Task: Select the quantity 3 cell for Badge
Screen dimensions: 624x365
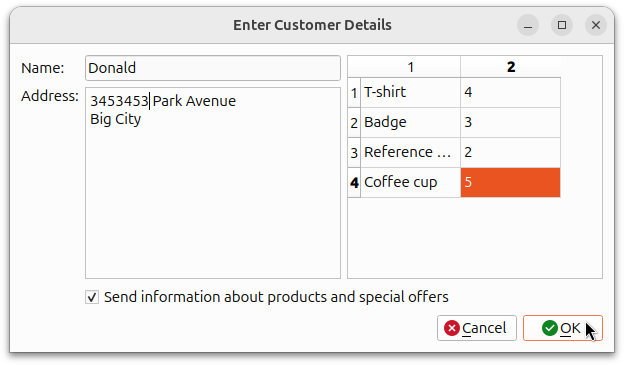Action: 511,123
